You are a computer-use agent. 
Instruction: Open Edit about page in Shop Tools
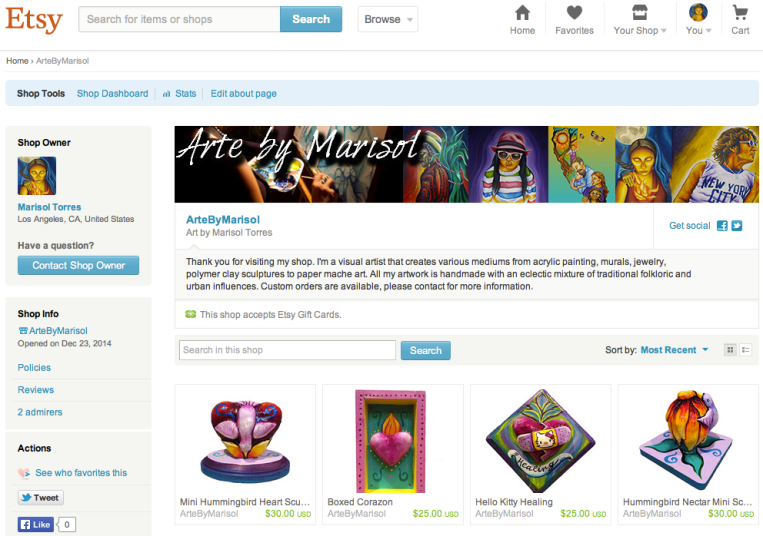(243, 93)
